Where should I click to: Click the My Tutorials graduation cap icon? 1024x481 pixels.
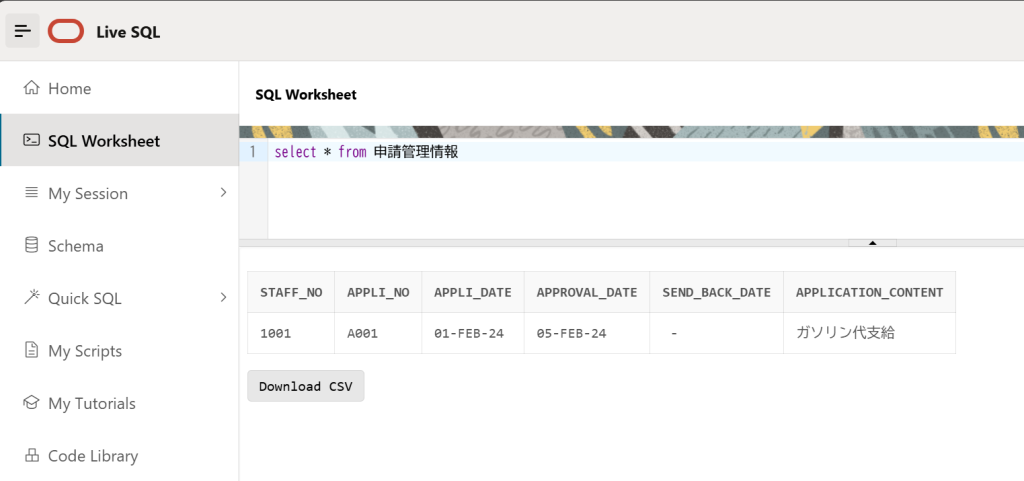(x=31, y=403)
